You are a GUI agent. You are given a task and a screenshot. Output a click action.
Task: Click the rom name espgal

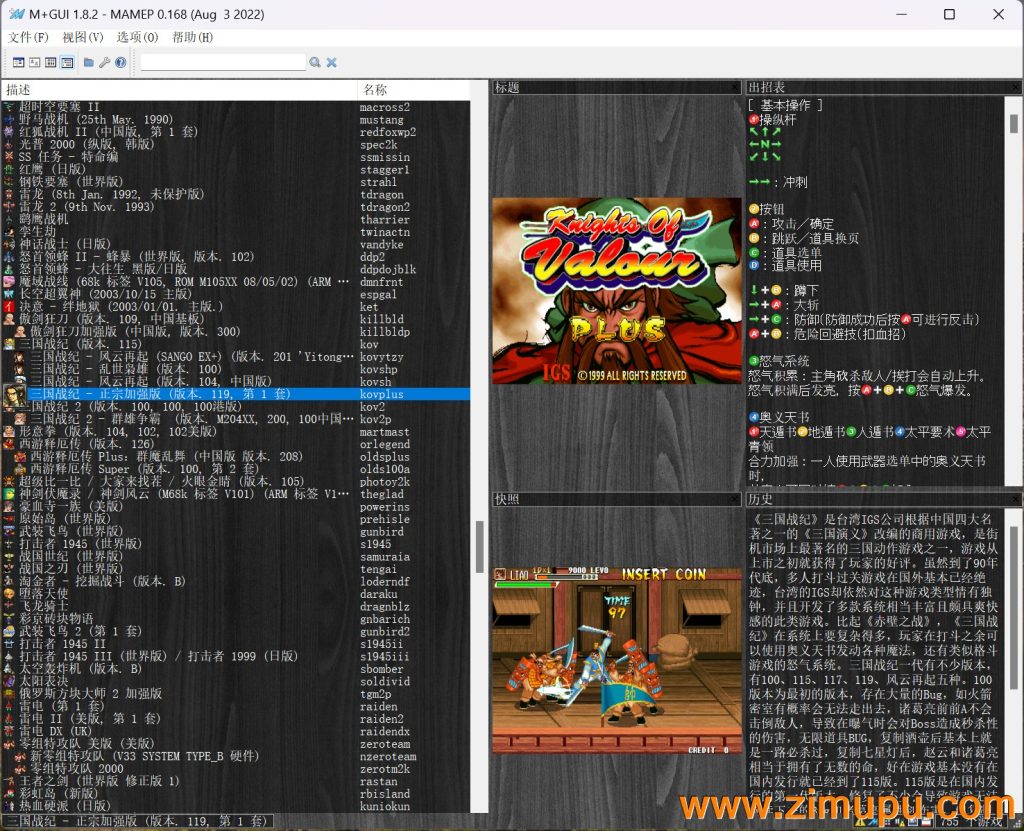[x=378, y=295]
